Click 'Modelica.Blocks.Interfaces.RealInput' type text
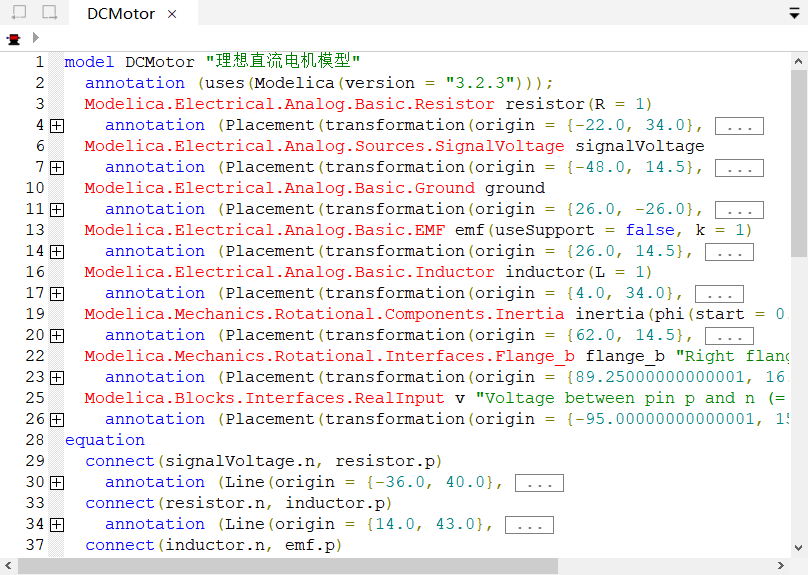808x575 pixels. point(265,398)
